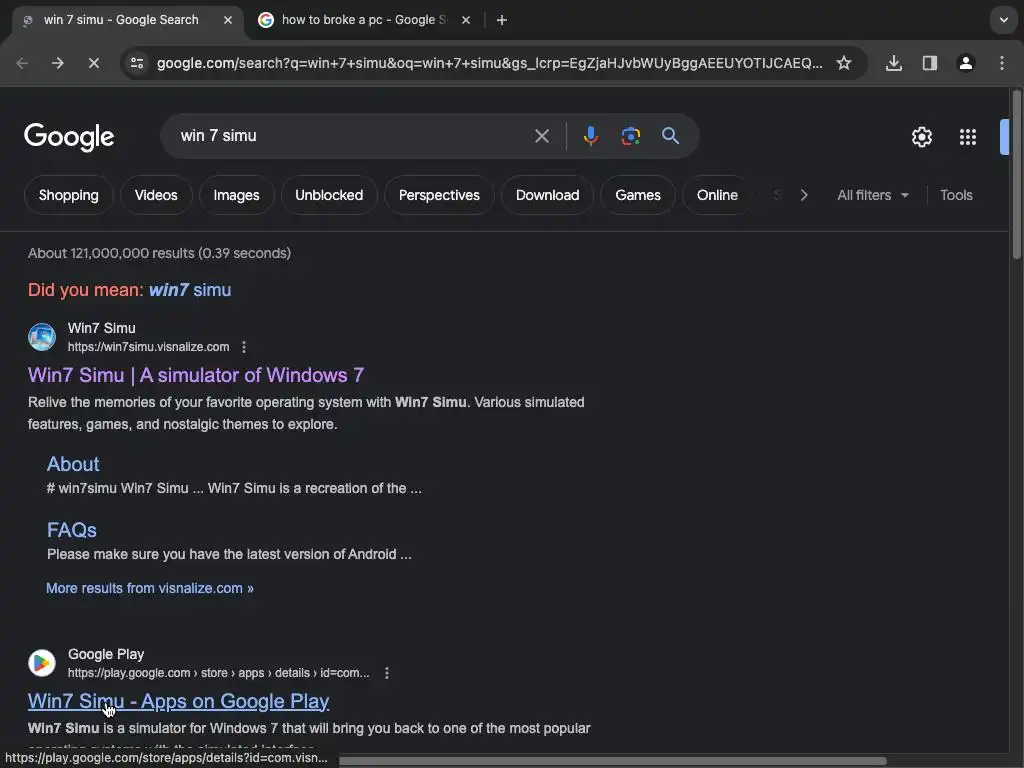The image size is (1024, 768).
Task: Filter results by Shopping
Action: (69, 195)
